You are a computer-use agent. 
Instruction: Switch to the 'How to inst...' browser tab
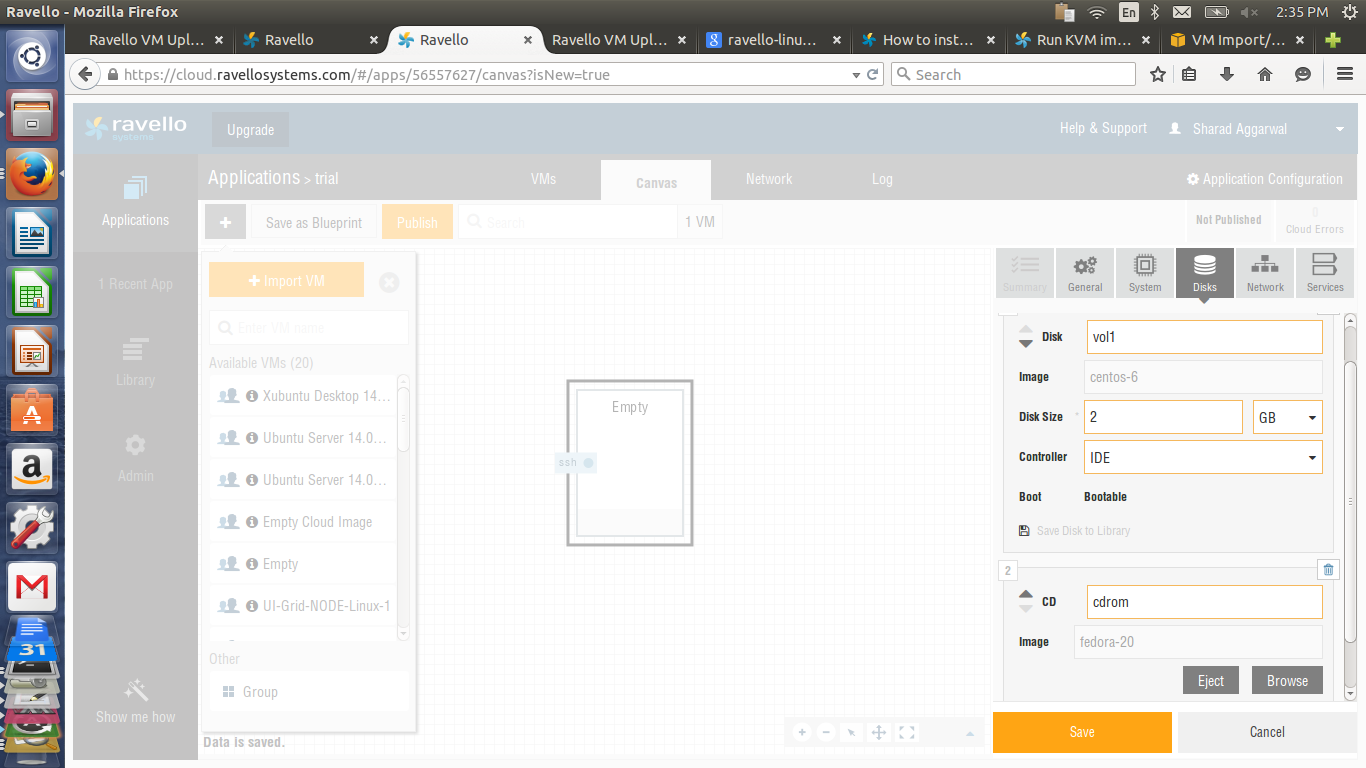pos(927,40)
